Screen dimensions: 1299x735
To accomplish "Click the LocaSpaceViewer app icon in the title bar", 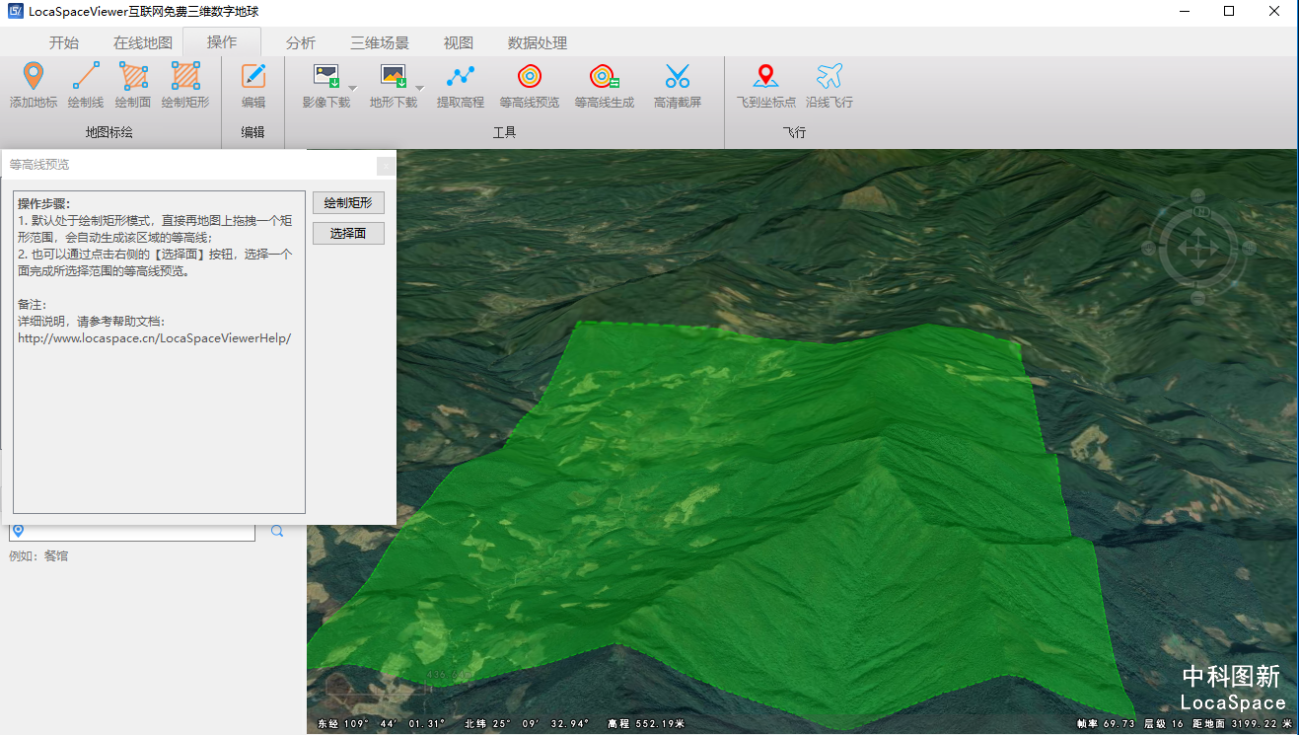I will click(15, 11).
